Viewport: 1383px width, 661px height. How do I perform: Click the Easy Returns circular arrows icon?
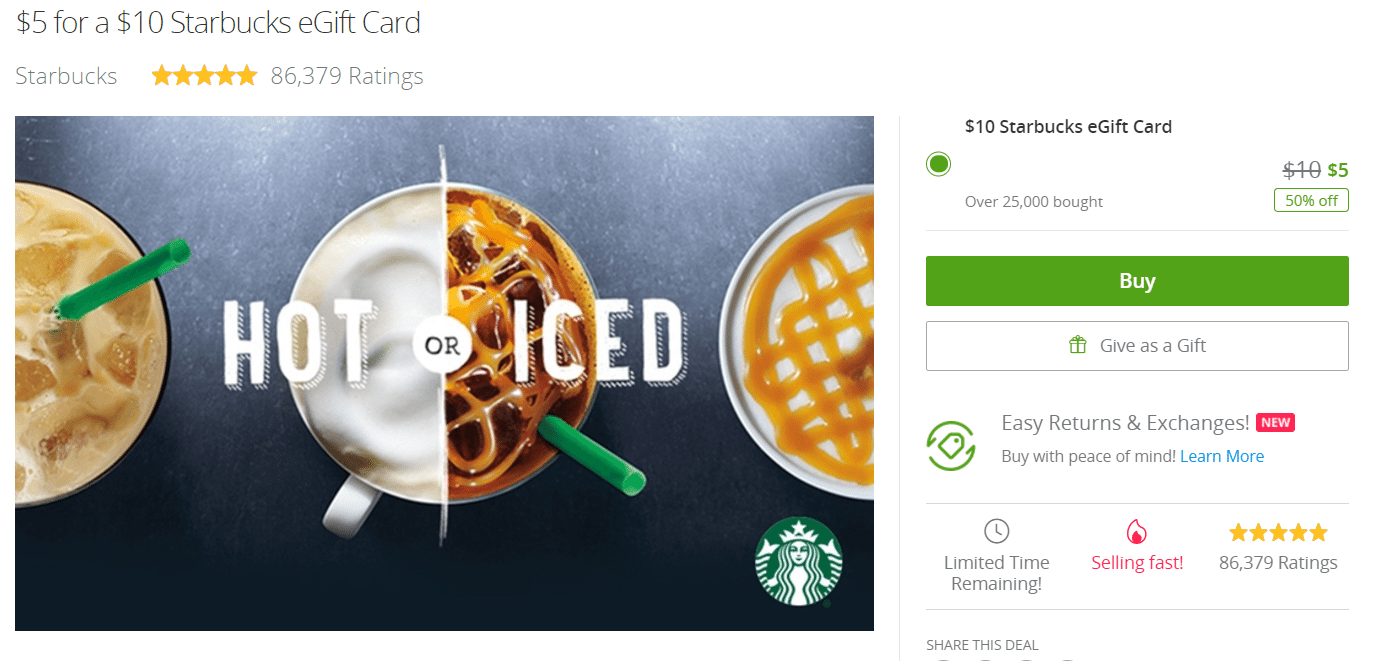[x=951, y=444]
